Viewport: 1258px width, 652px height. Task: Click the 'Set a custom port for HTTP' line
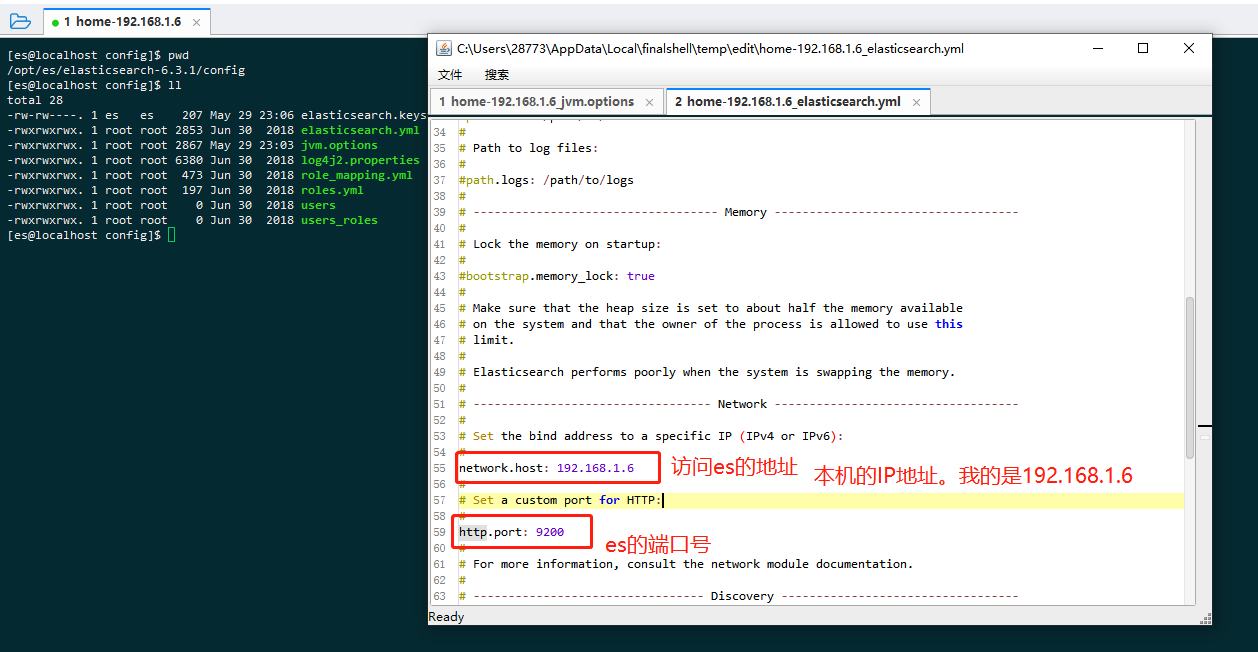(x=561, y=500)
